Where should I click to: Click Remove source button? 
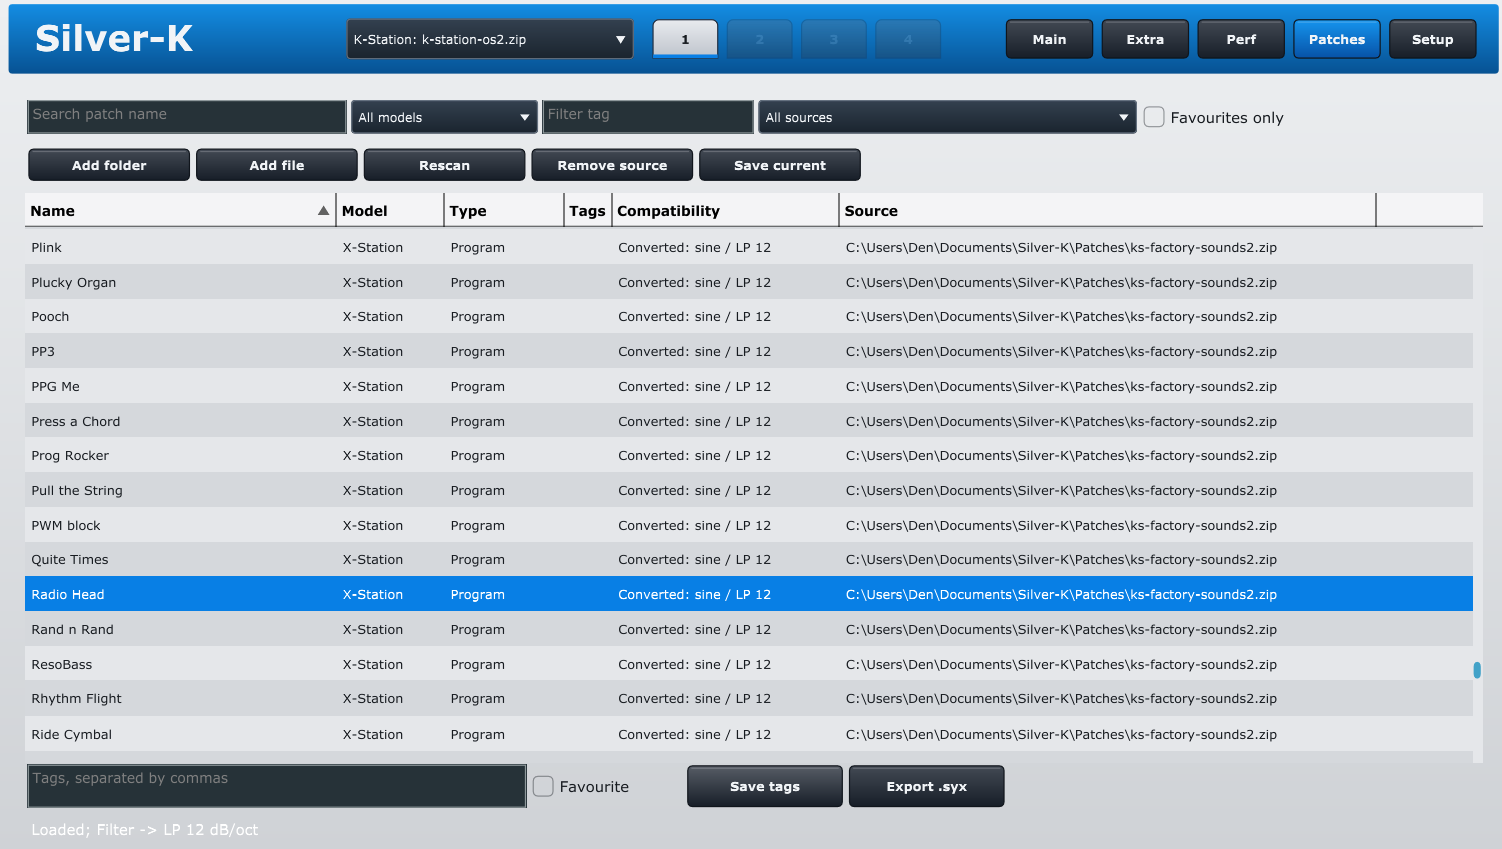(612, 165)
